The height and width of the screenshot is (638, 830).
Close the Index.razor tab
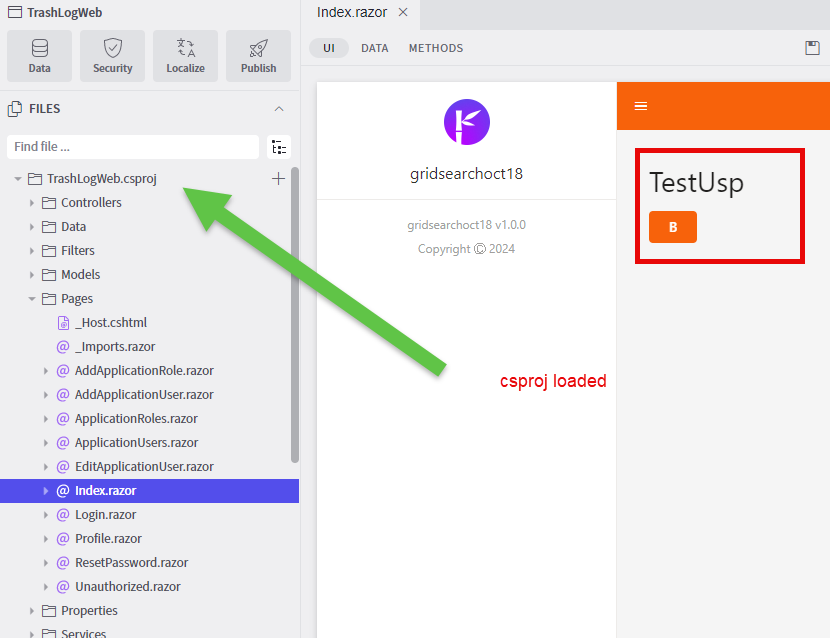click(403, 12)
